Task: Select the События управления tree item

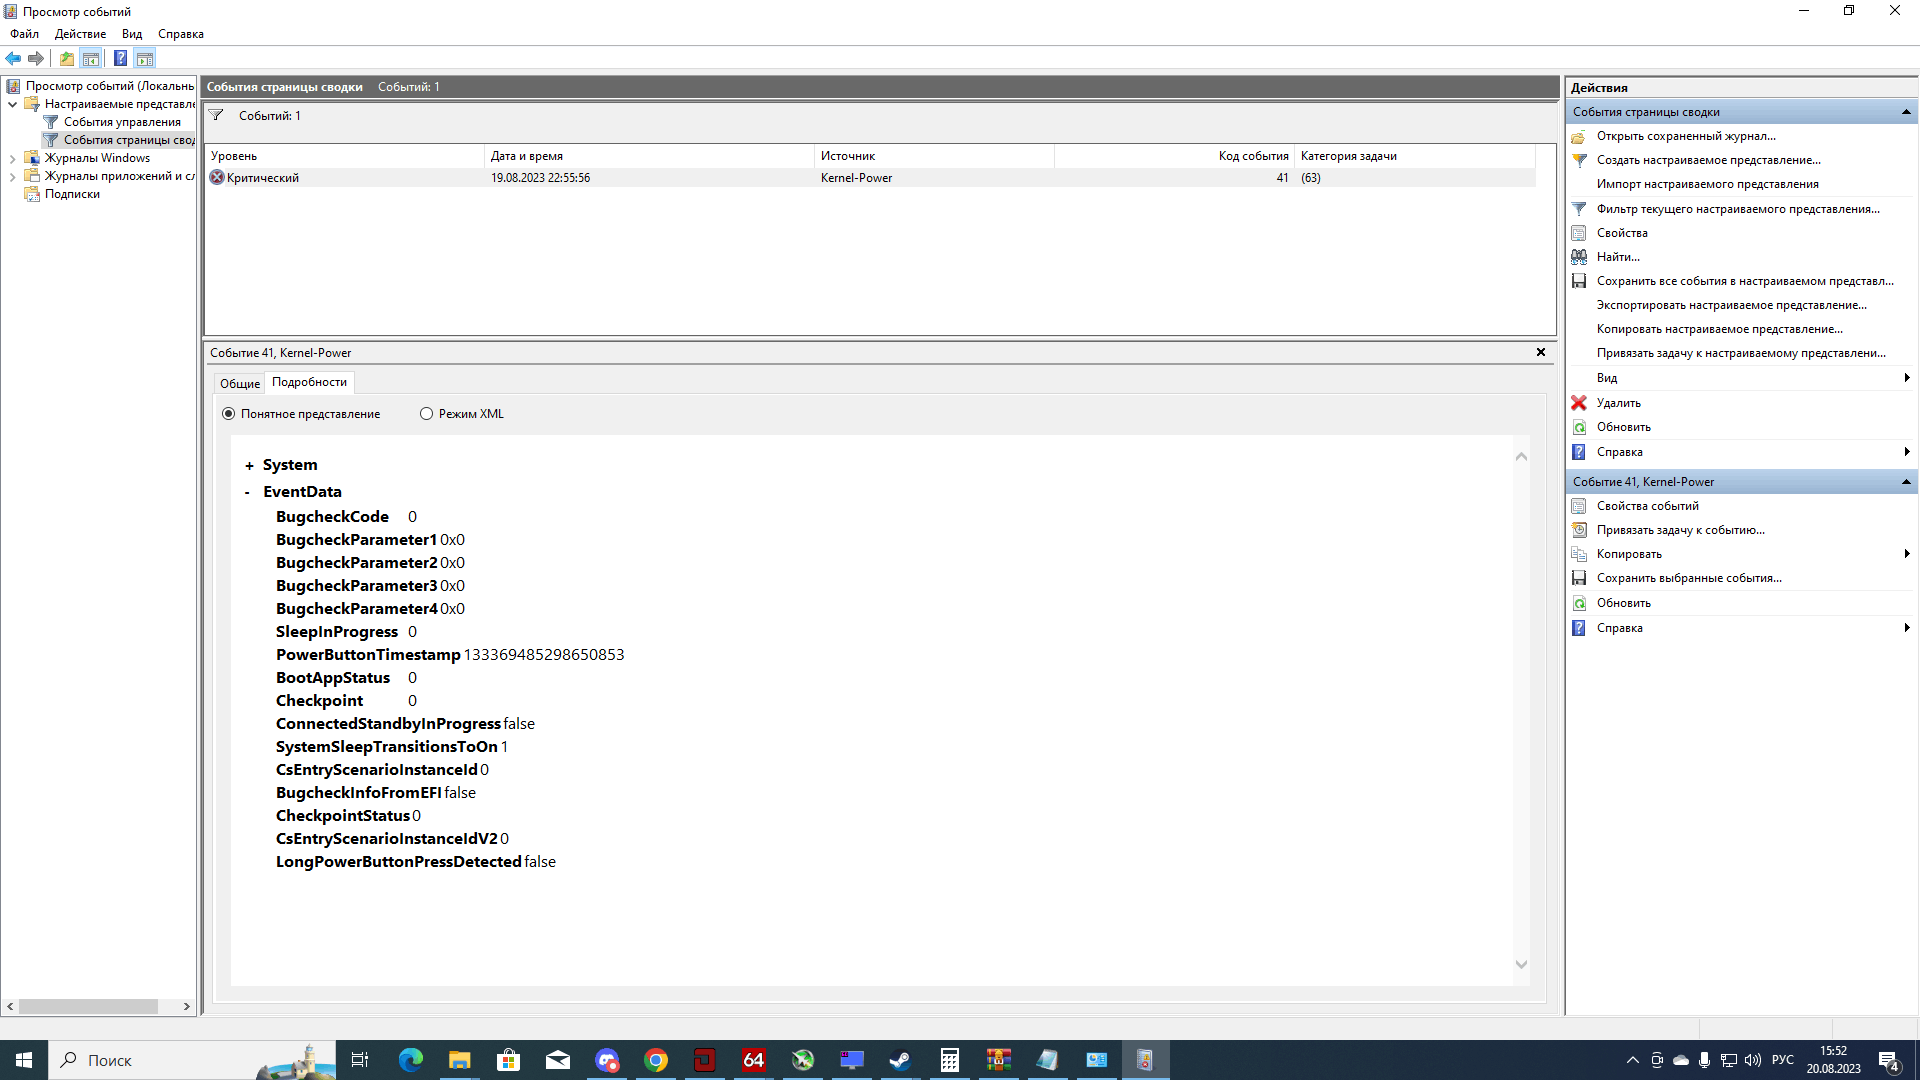Action: coord(122,122)
